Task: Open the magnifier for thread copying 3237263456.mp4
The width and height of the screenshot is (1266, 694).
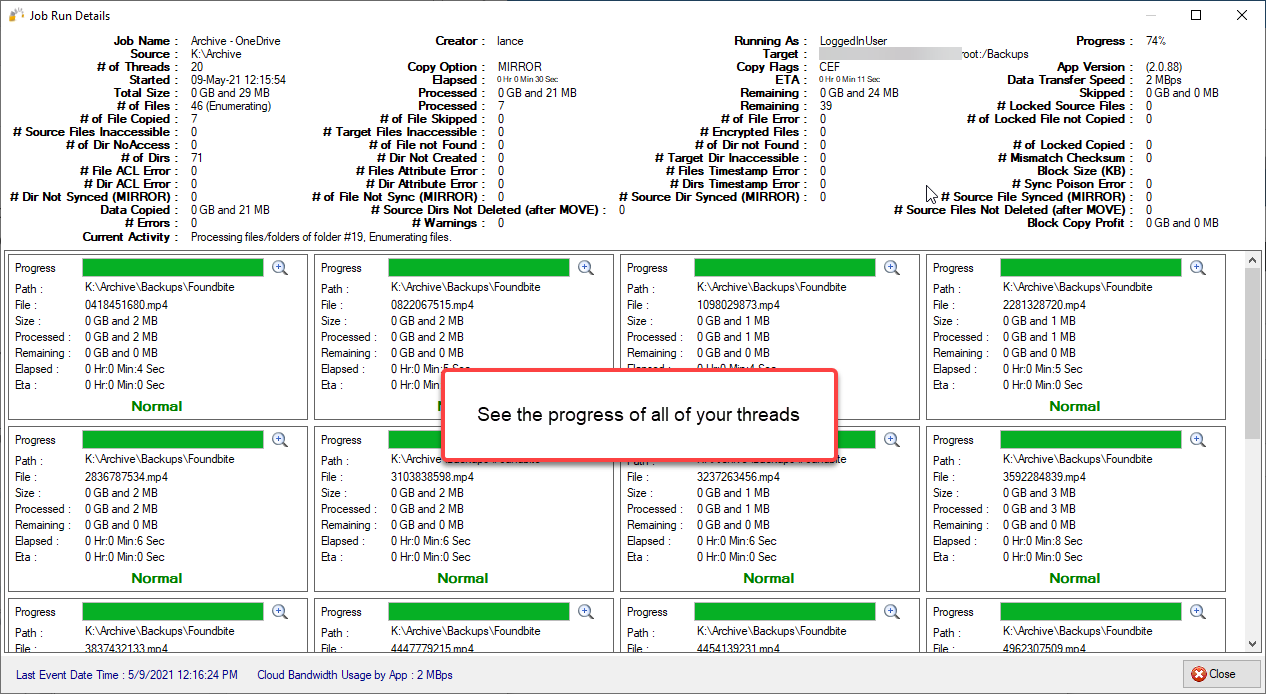Action: click(x=892, y=439)
